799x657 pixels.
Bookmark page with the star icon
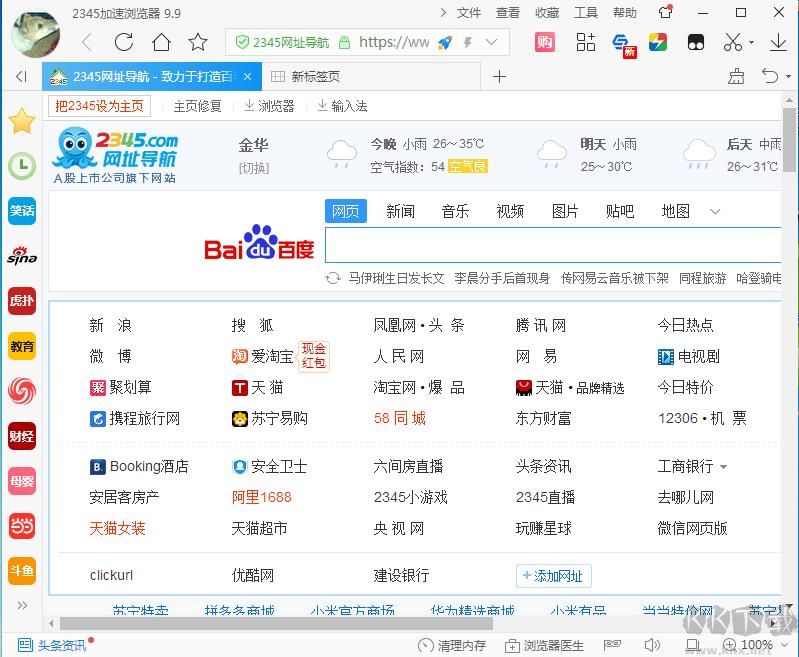tap(198, 42)
